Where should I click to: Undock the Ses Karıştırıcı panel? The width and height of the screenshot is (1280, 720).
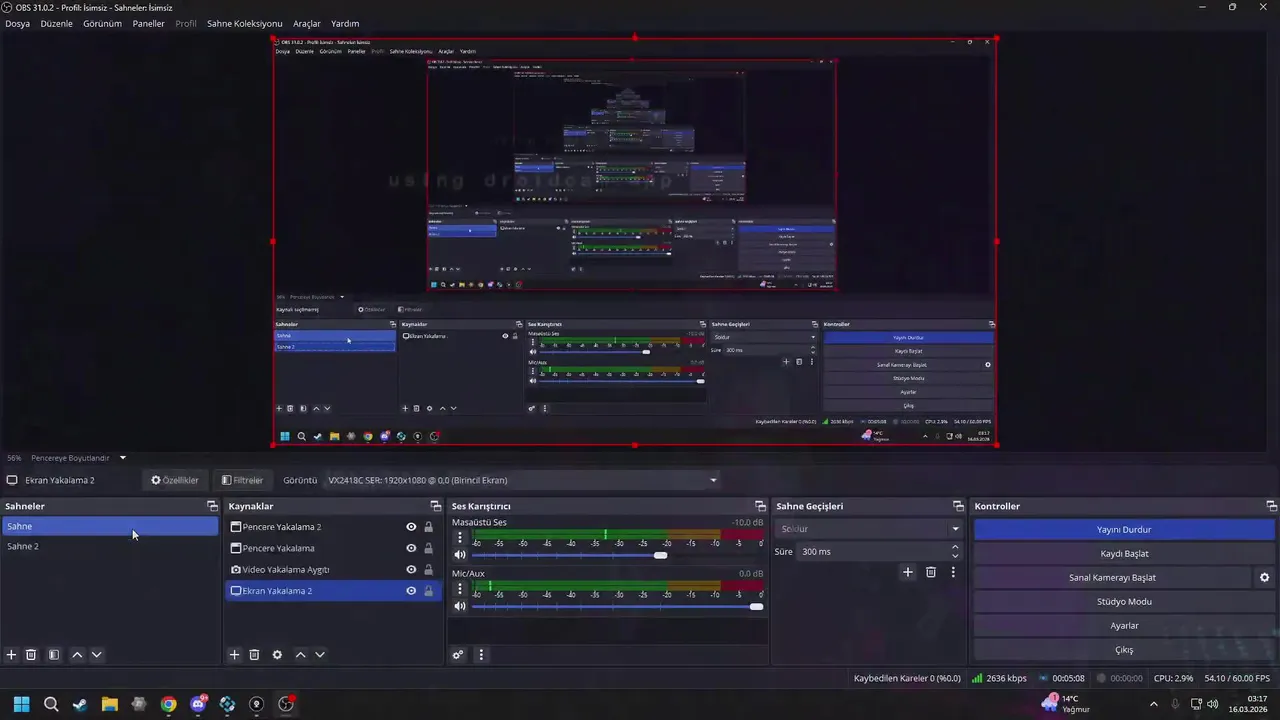[x=760, y=506]
